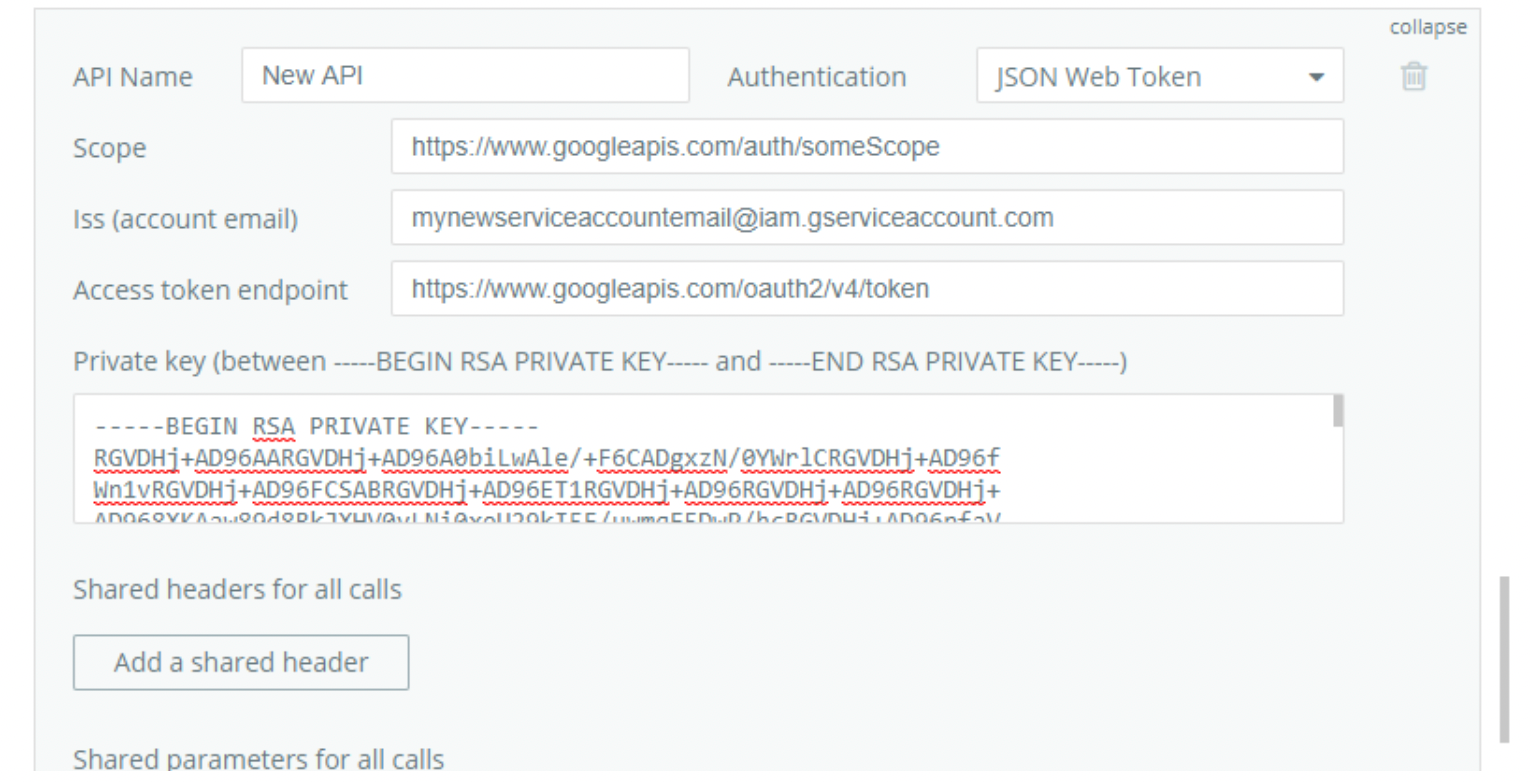Click the "Authentication" label text
Viewport: 1530px width, 782px height.
817,77
